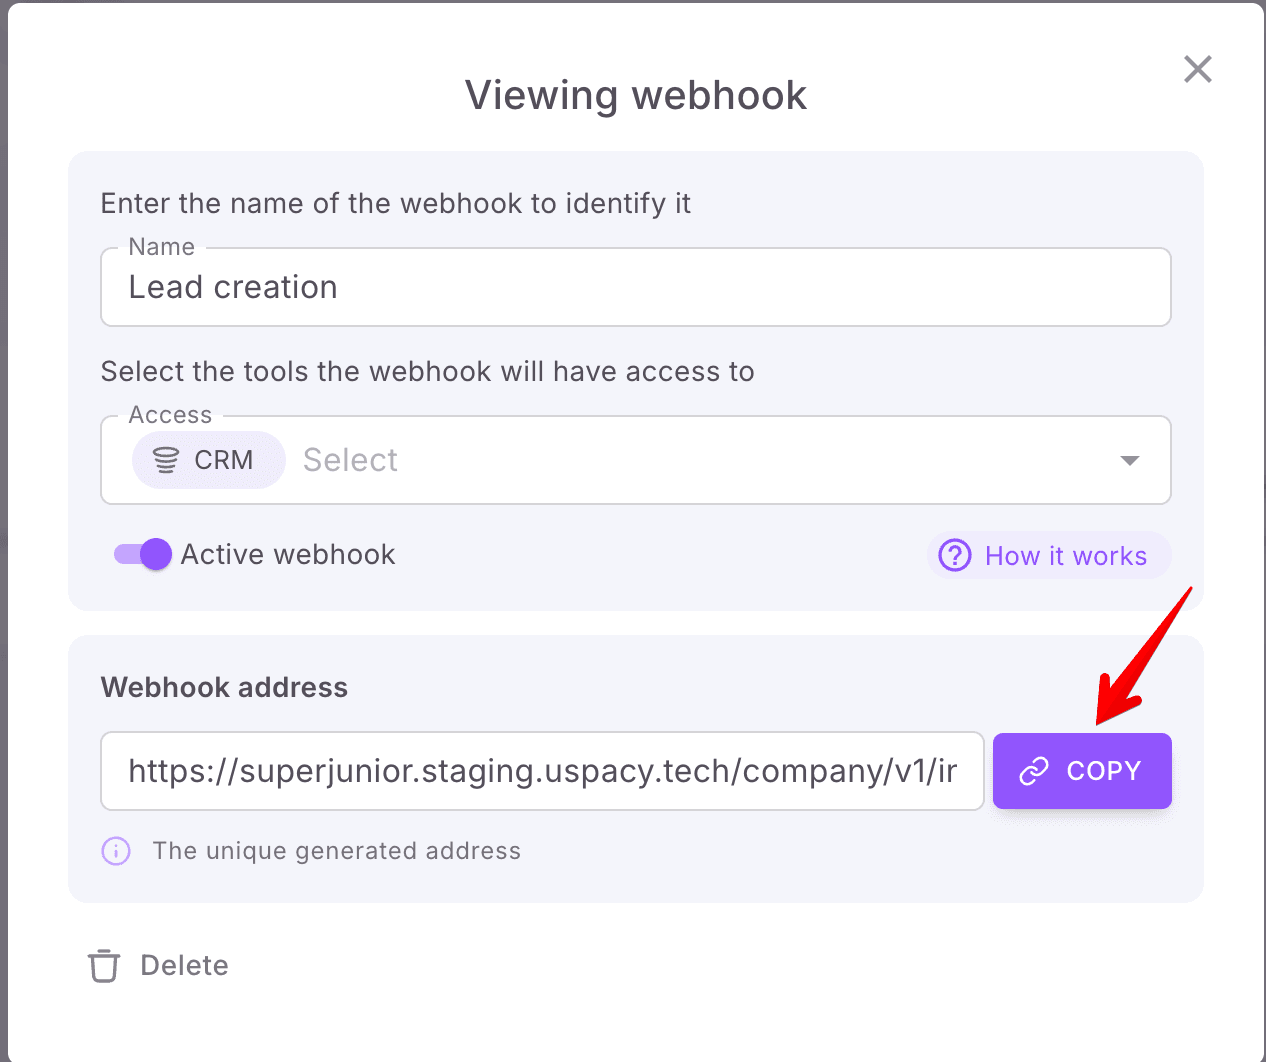Click the Webhook address heading
Viewport: 1266px width, 1062px height.
224,688
